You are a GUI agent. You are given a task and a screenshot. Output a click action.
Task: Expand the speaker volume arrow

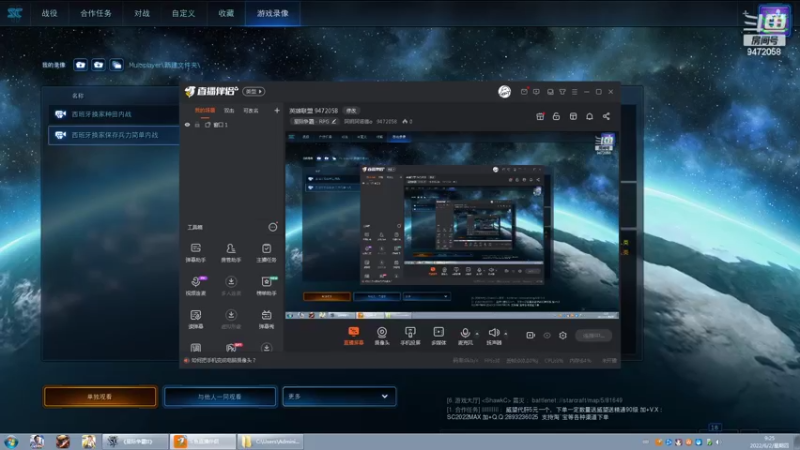point(506,334)
